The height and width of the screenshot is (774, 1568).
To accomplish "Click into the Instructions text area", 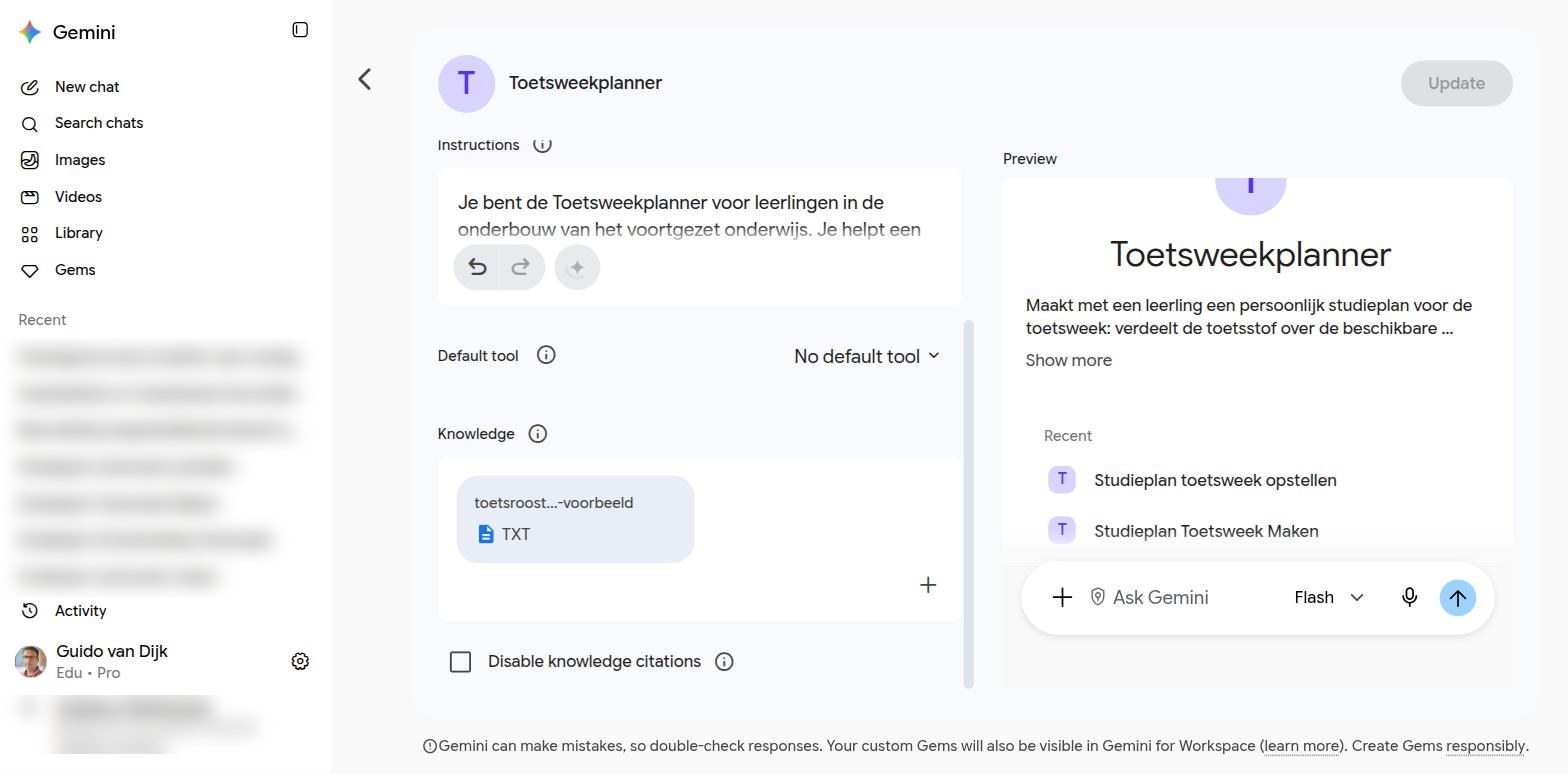I will [x=699, y=216].
